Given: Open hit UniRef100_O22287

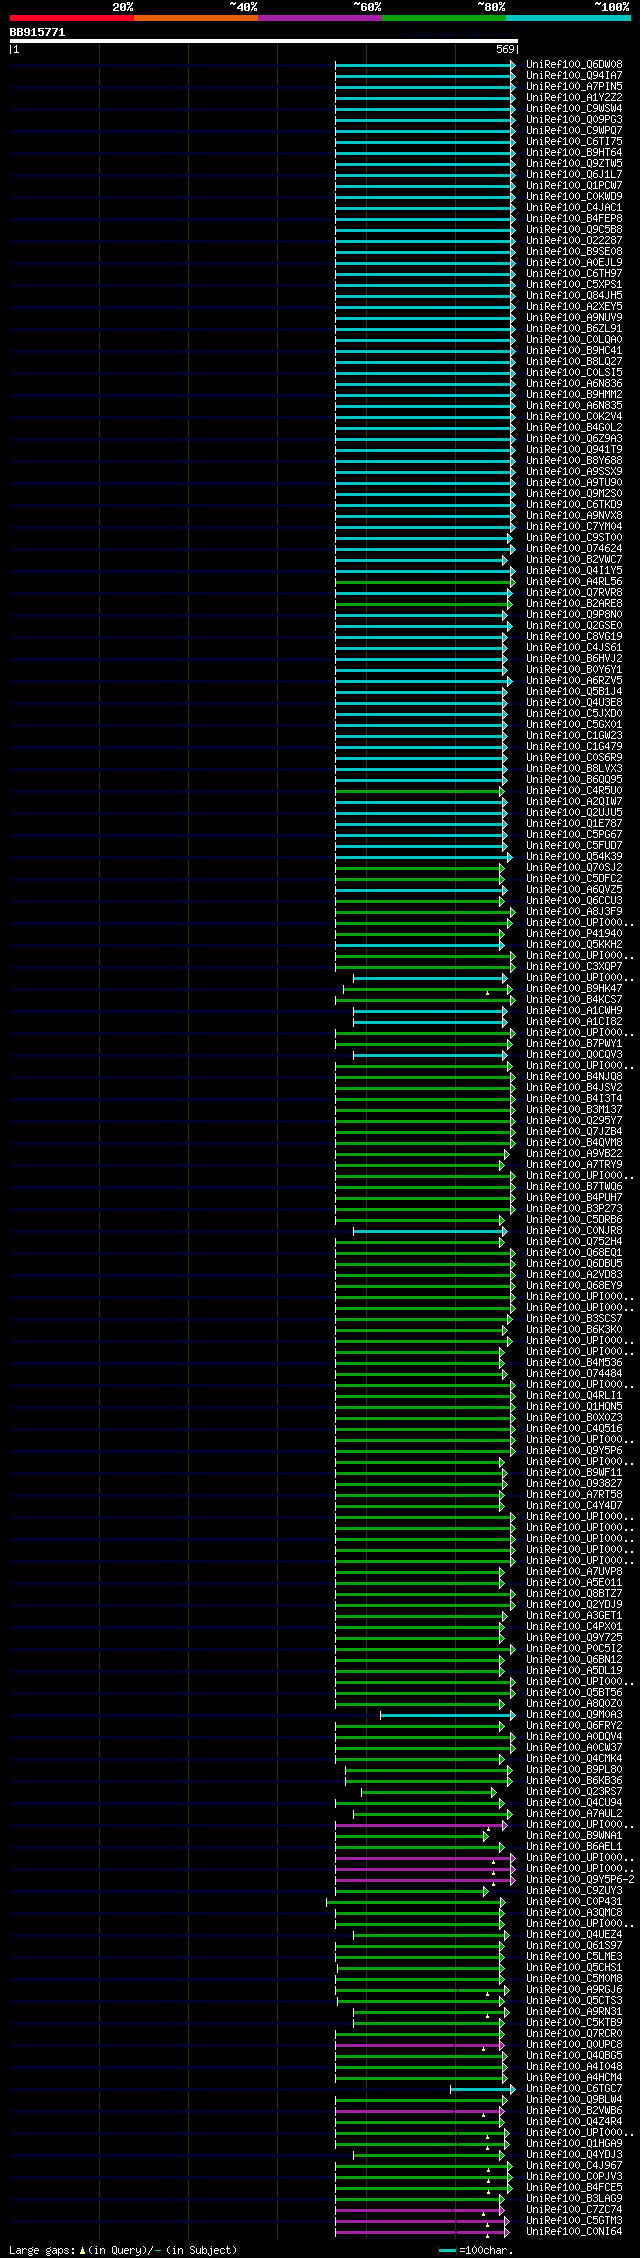Looking at the screenshot, I should [x=574, y=240].
